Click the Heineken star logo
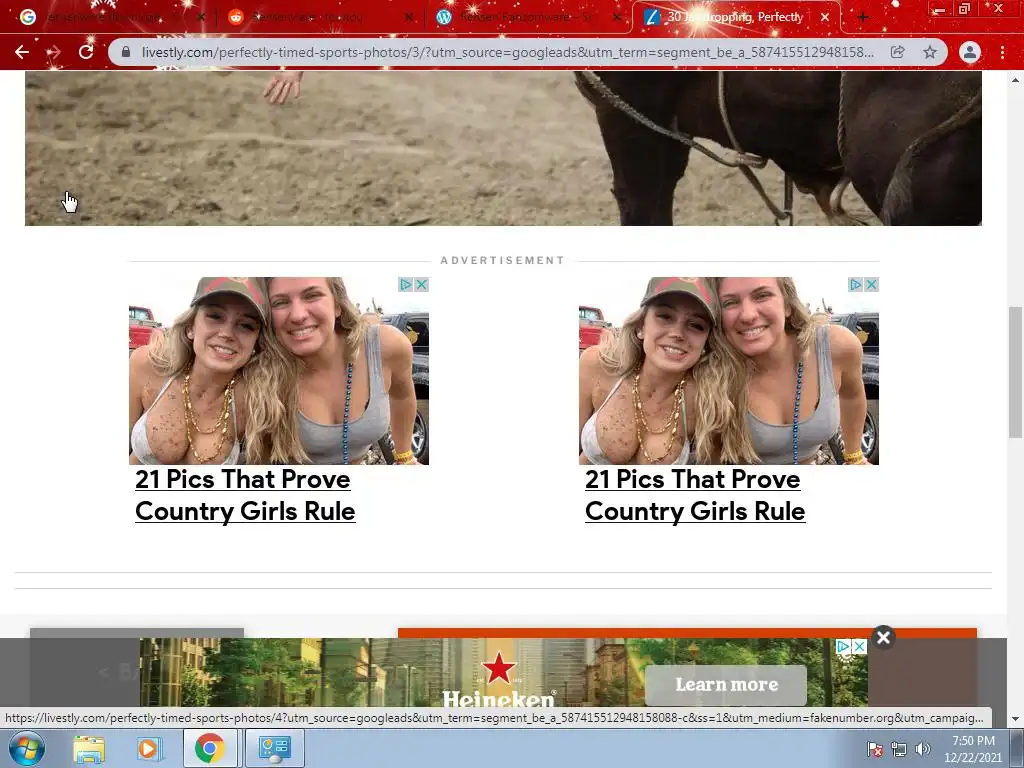The image size is (1024, 768). 499,668
